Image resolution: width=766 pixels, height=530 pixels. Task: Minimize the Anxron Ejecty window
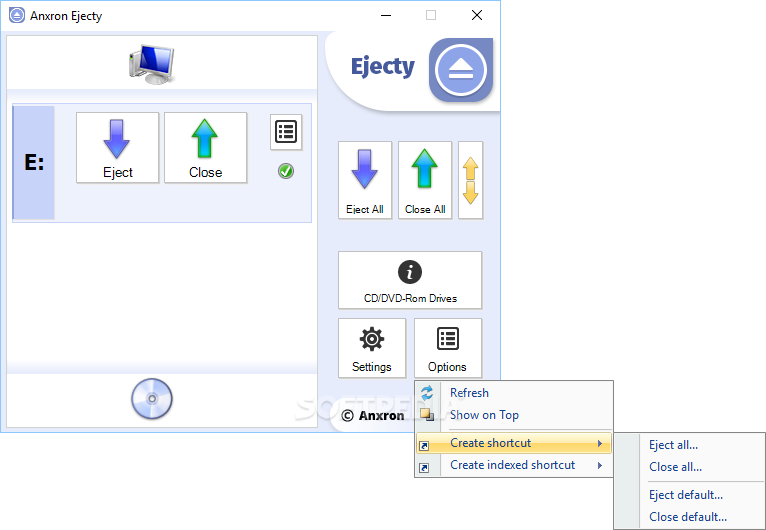click(x=386, y=16)
